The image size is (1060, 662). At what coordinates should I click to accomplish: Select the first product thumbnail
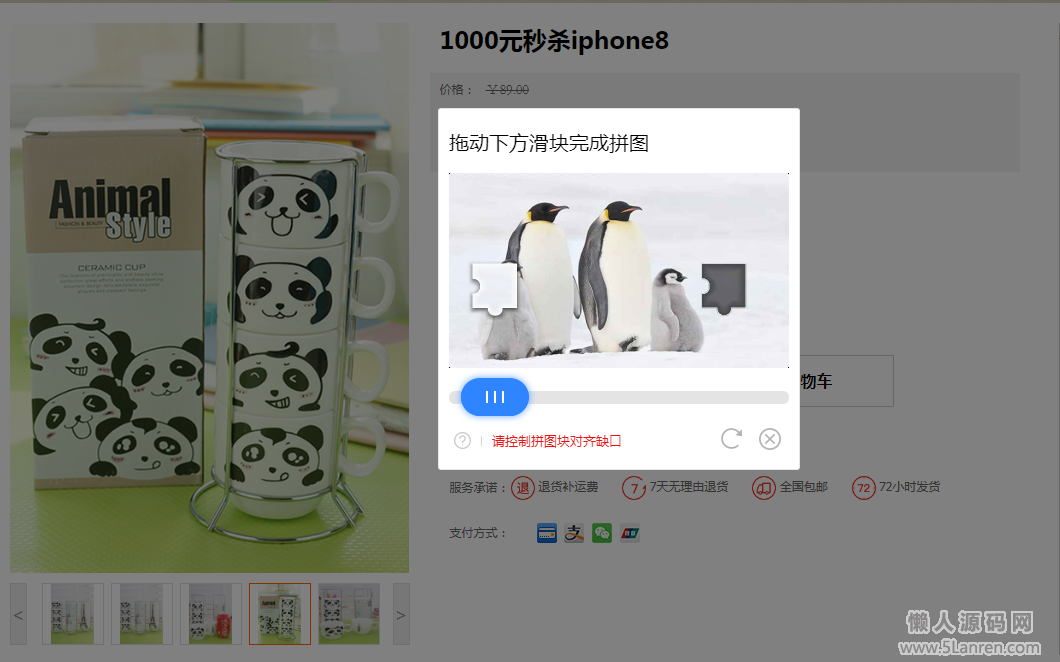pos(73,614)
